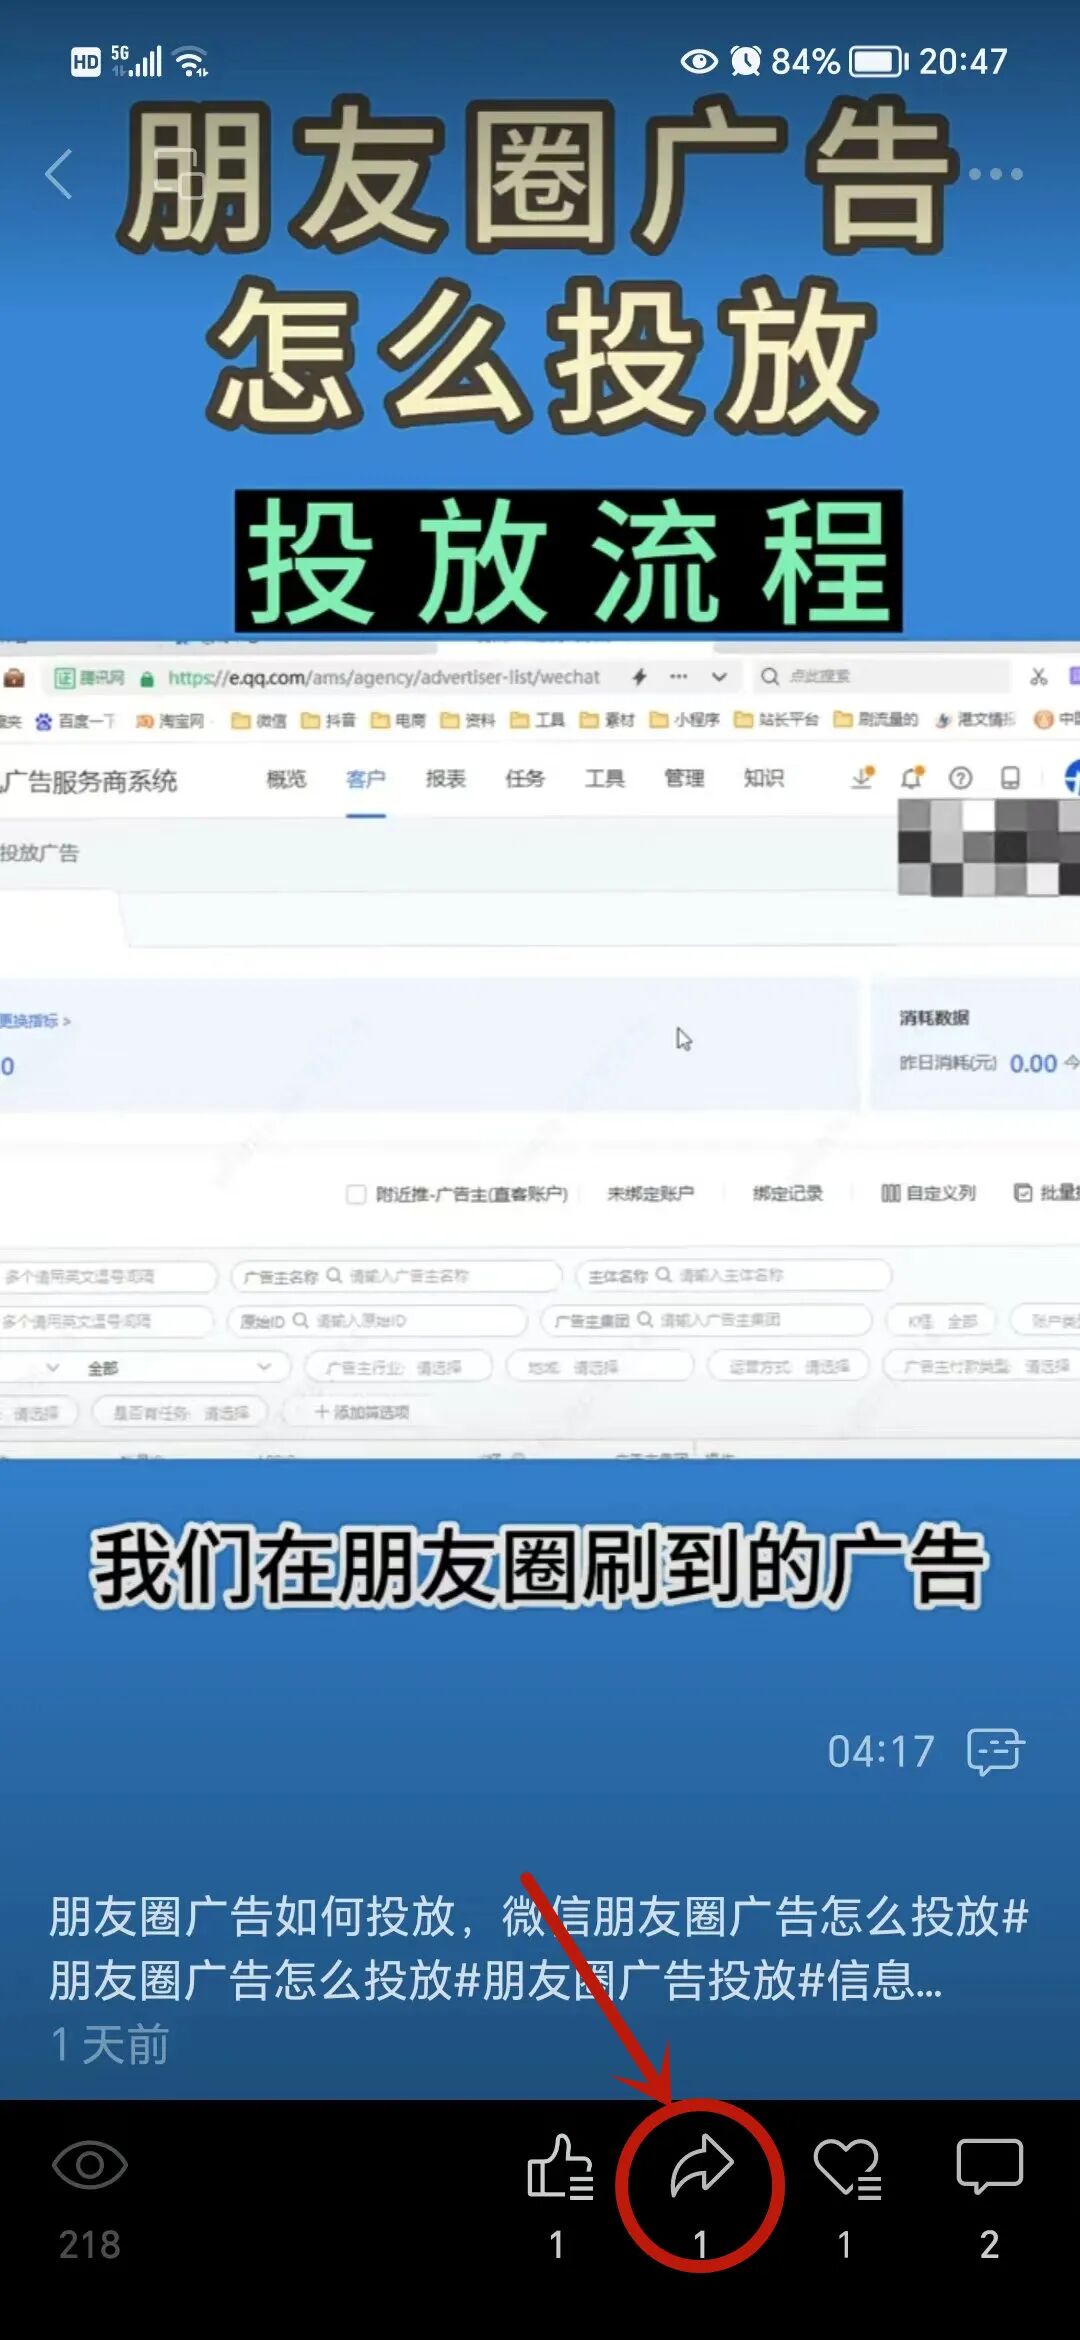Open the 电商 bookmark folder

[x=398, y=720]
